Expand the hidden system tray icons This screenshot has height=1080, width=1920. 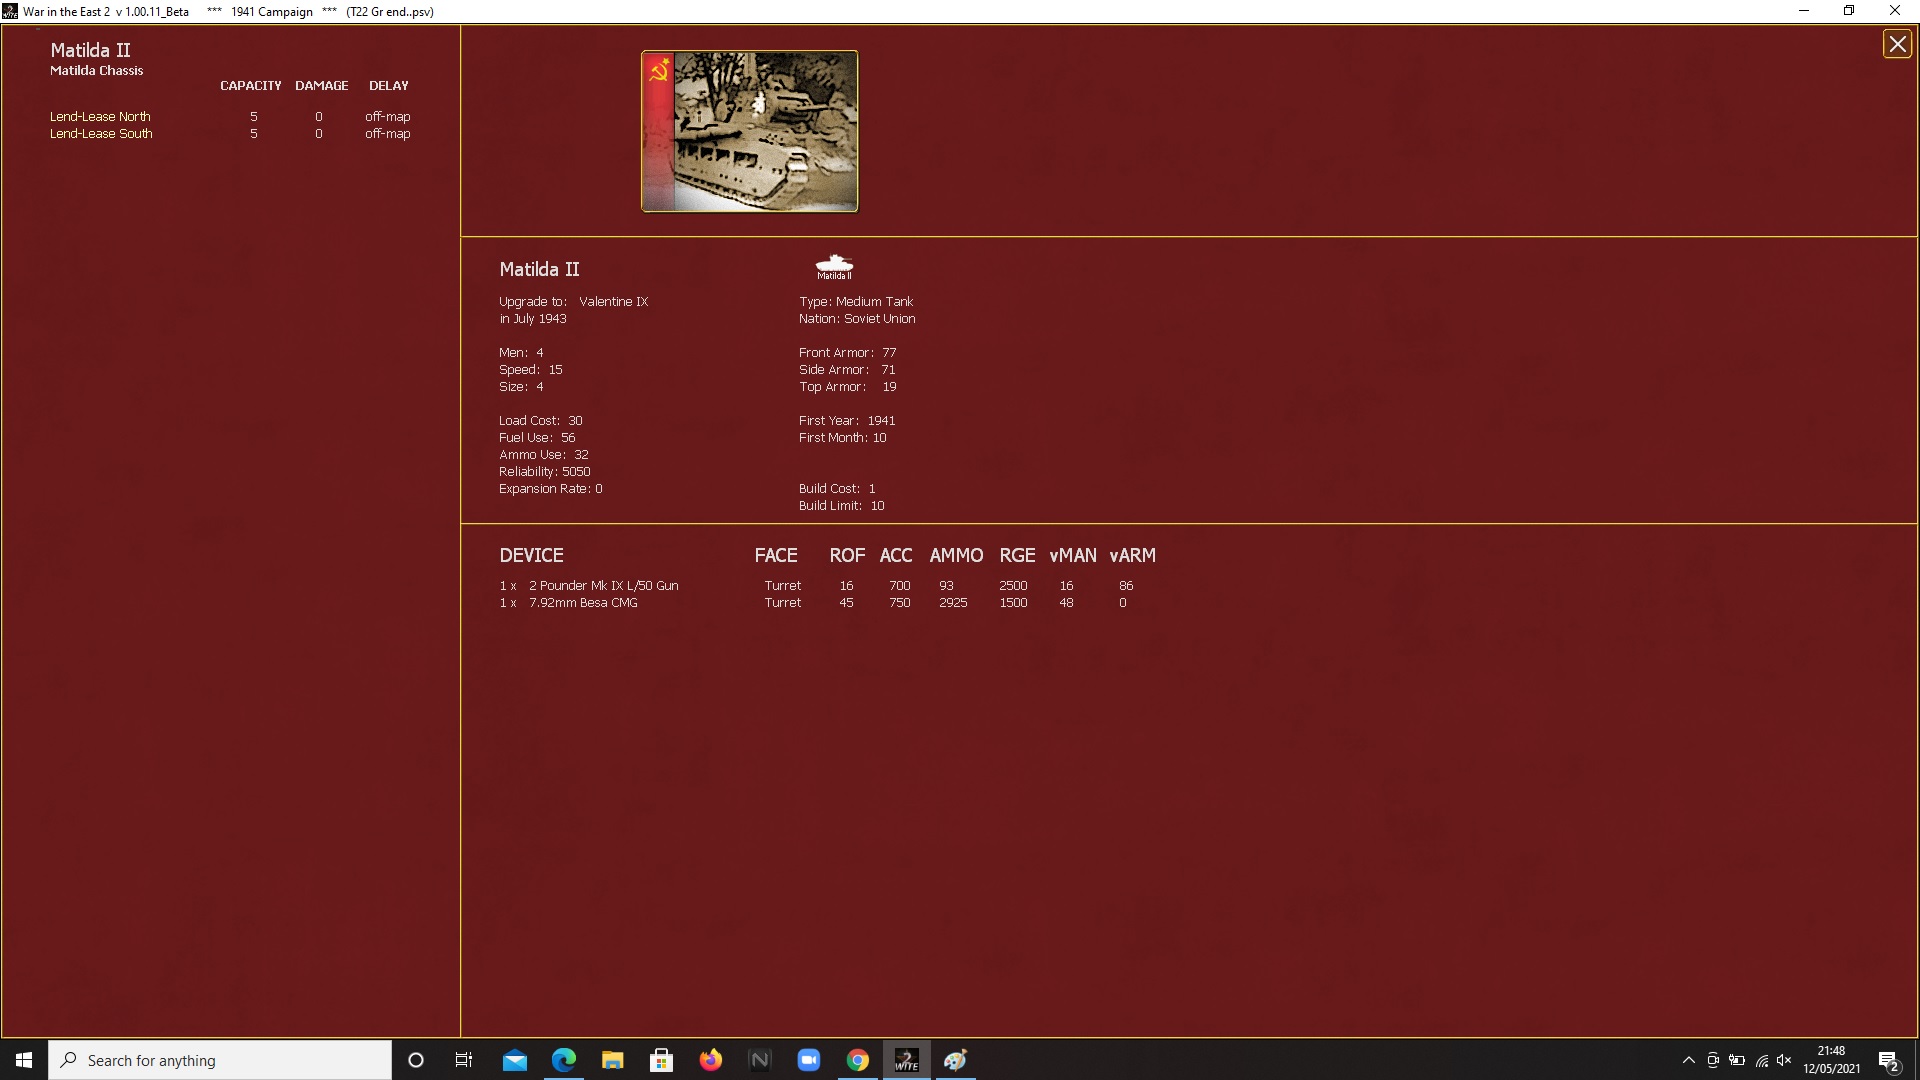pyautogui.click(x=1688, y=1060)
